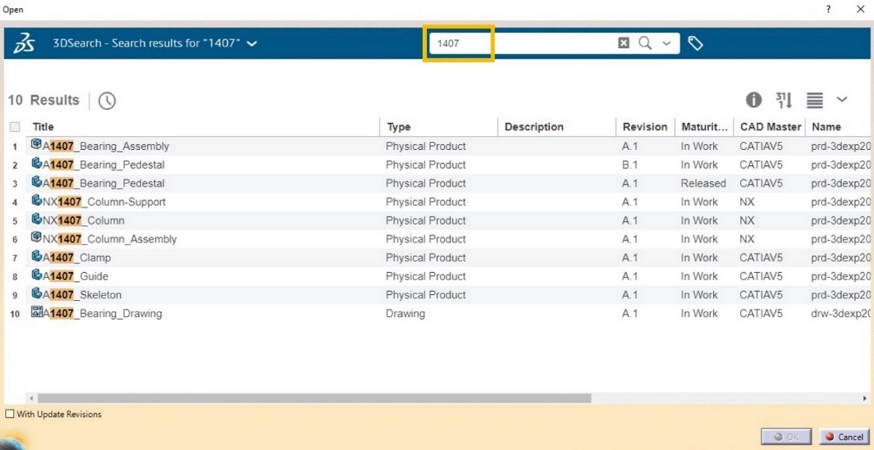Expand the 3DSearch results title dropdown
This screenshot has width=874, height=450.
coord(252,43)
